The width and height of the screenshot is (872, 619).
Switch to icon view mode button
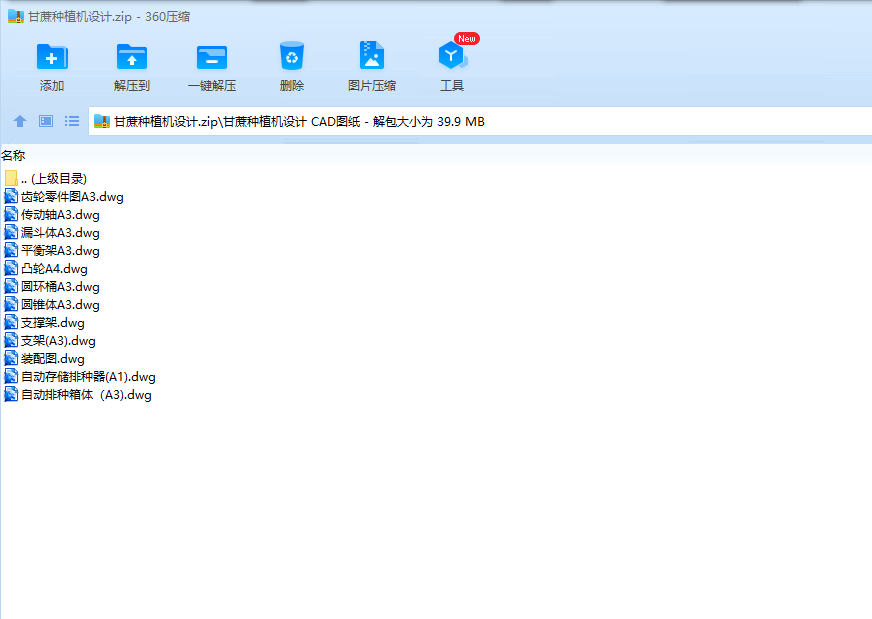point(46,121)
